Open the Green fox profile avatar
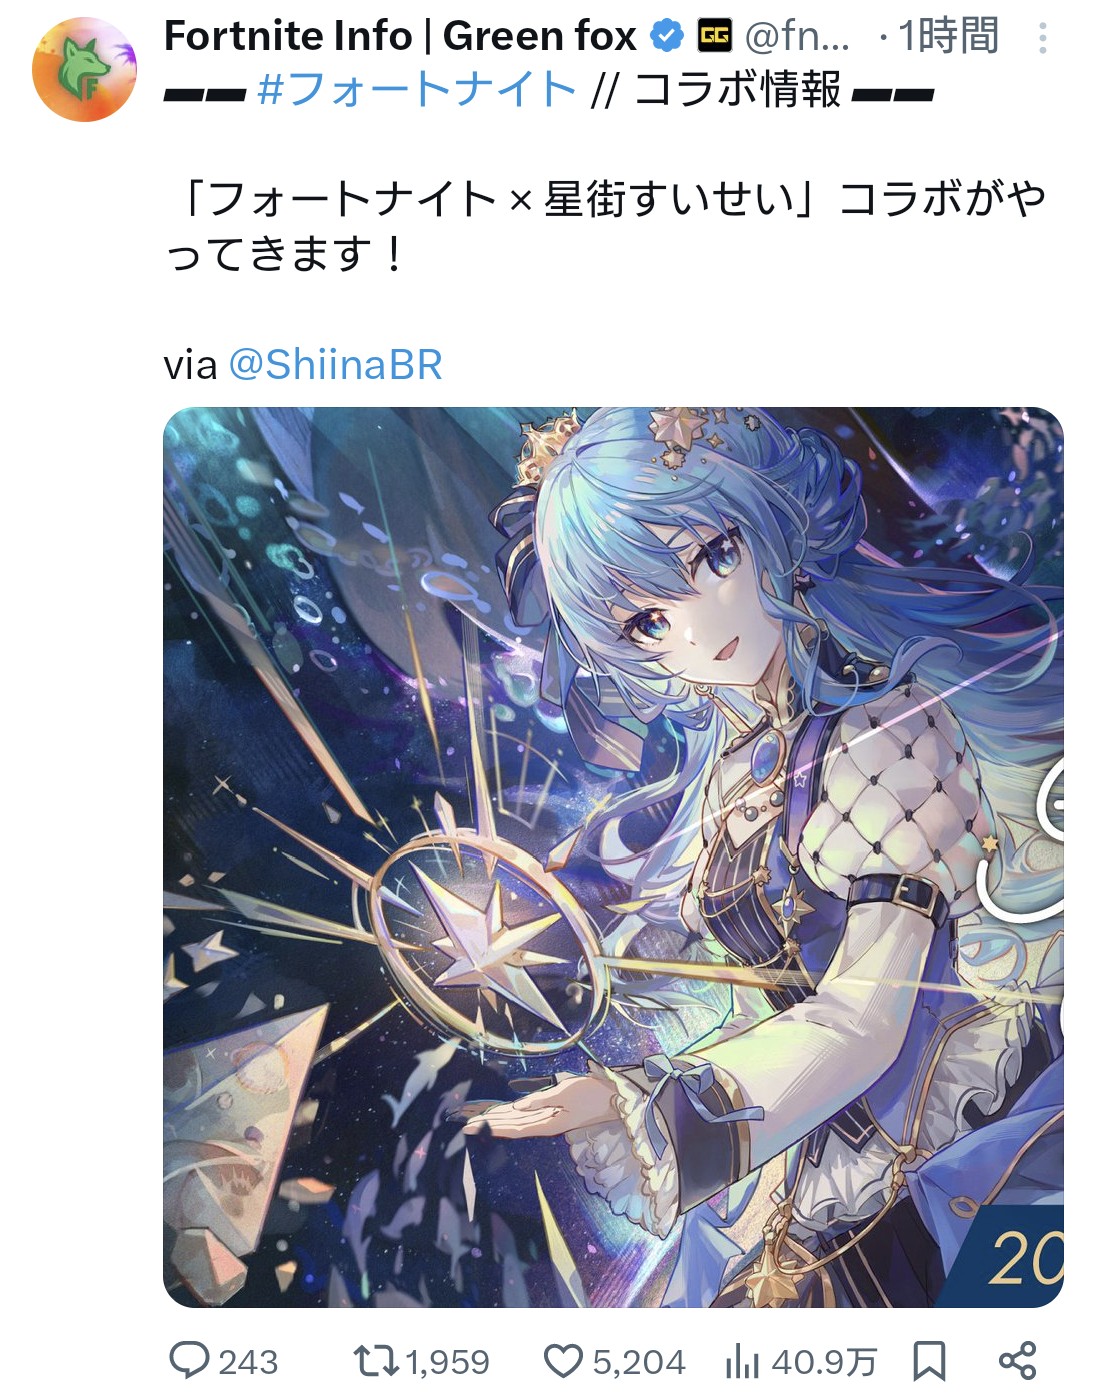Screen dimensions: 1096x1400 click(x=84, y=70)
